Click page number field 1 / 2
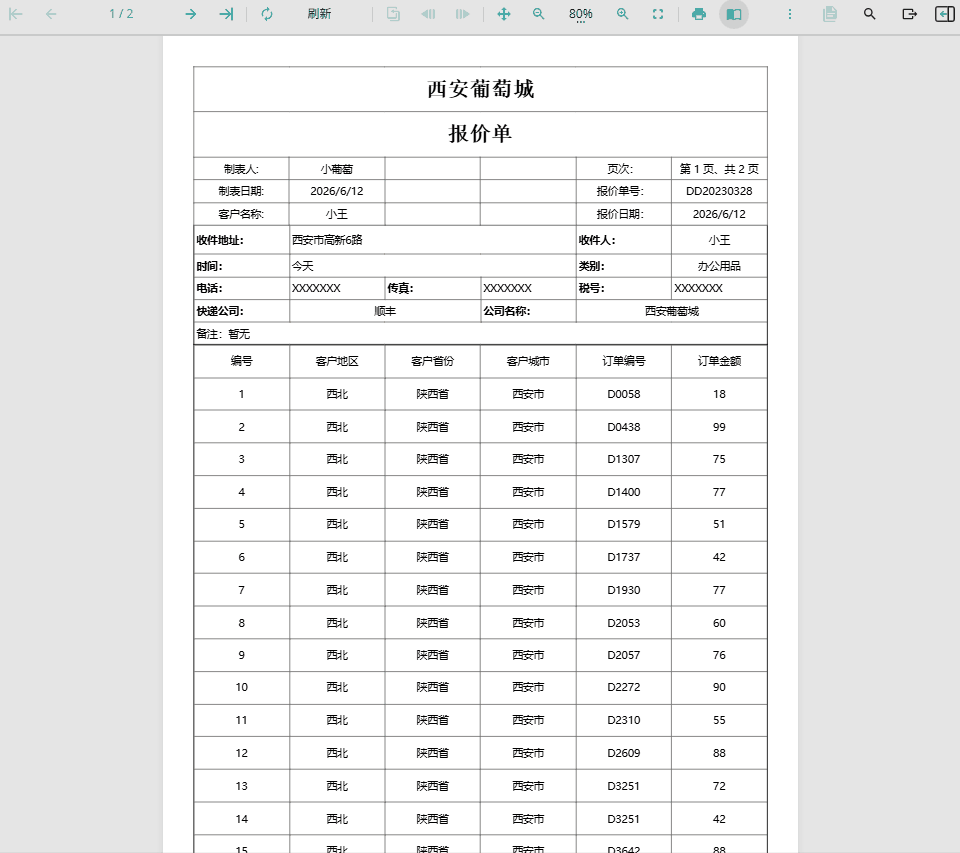The image size is (960, 853). (121, 13)
